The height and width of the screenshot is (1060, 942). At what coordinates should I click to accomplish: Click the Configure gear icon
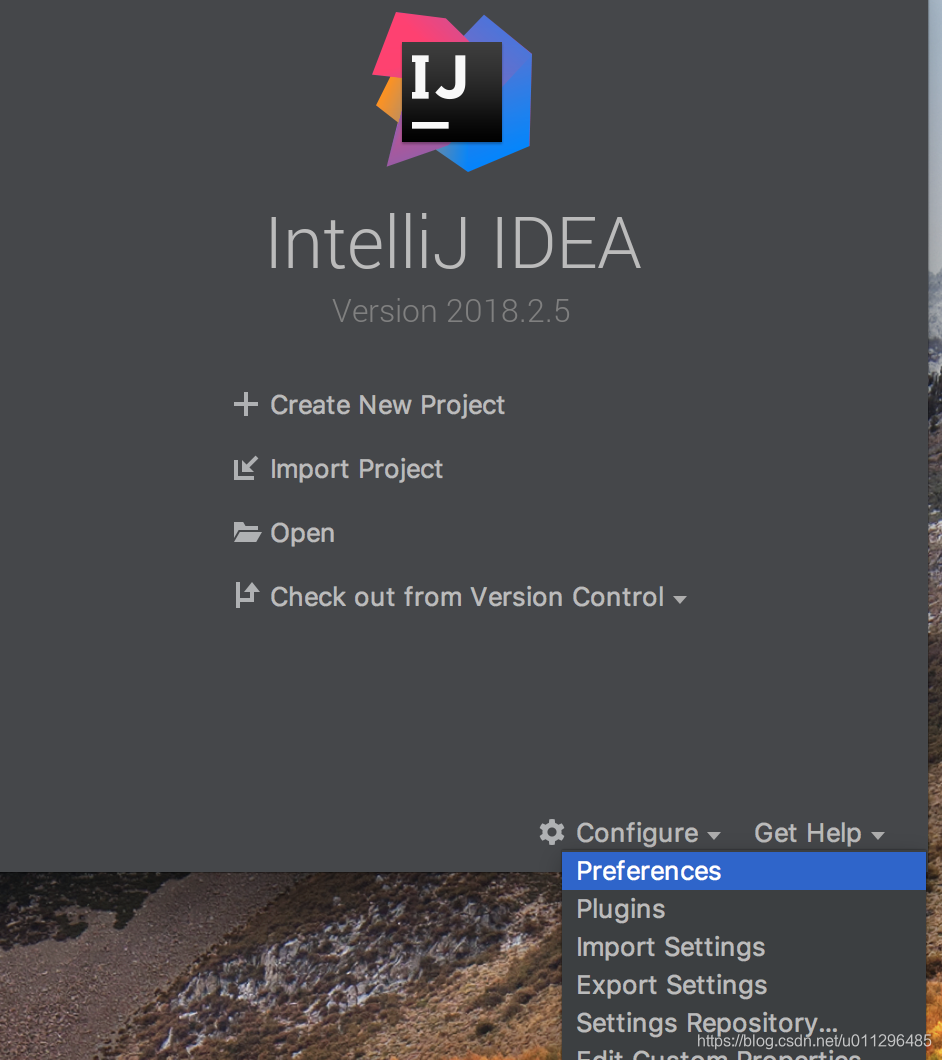(552, 832)
